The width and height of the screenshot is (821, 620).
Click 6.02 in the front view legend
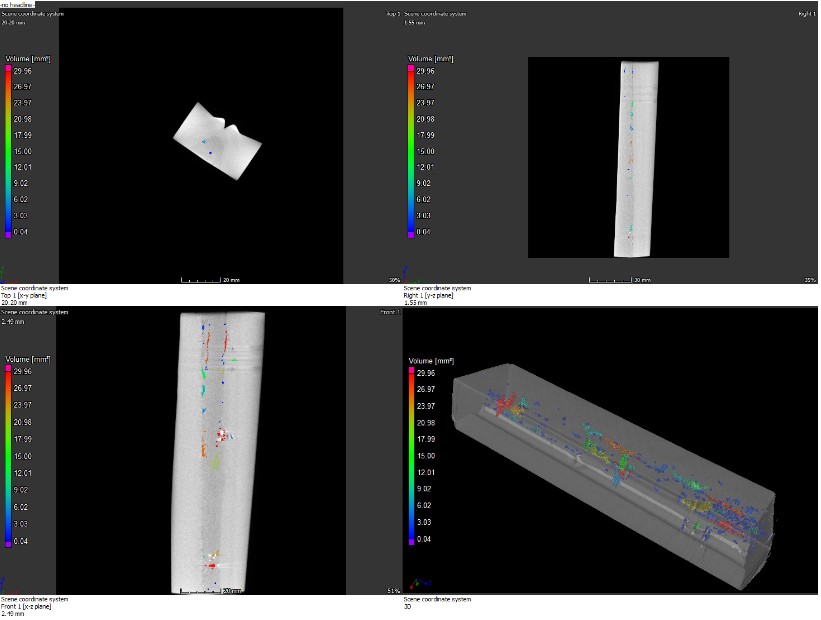[20, 507]
